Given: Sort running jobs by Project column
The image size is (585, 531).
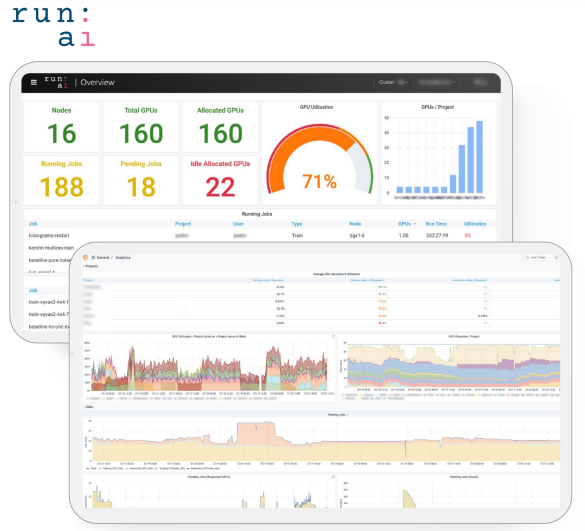Looking at the screenshot, I should click(183, 224).
